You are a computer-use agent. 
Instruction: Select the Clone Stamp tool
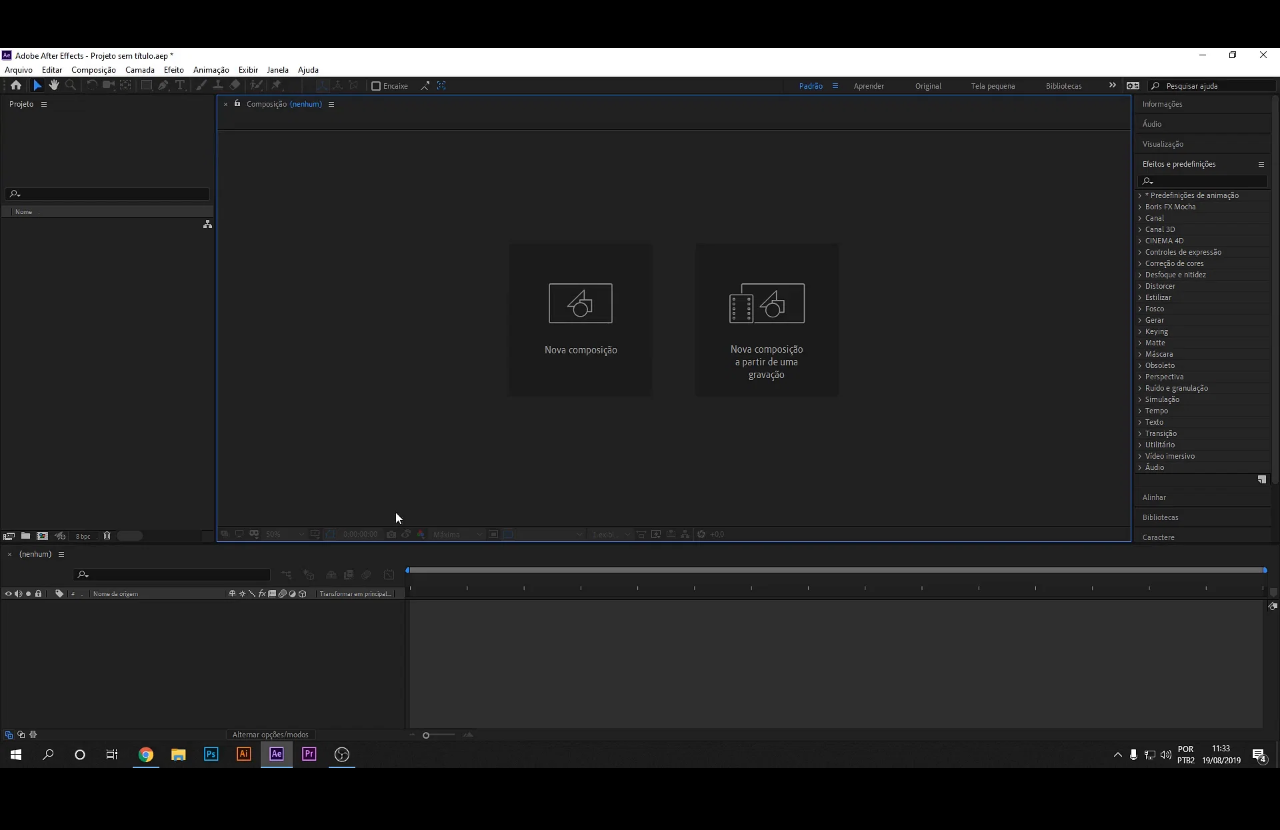pyautogui.click(x=218, y=85)
